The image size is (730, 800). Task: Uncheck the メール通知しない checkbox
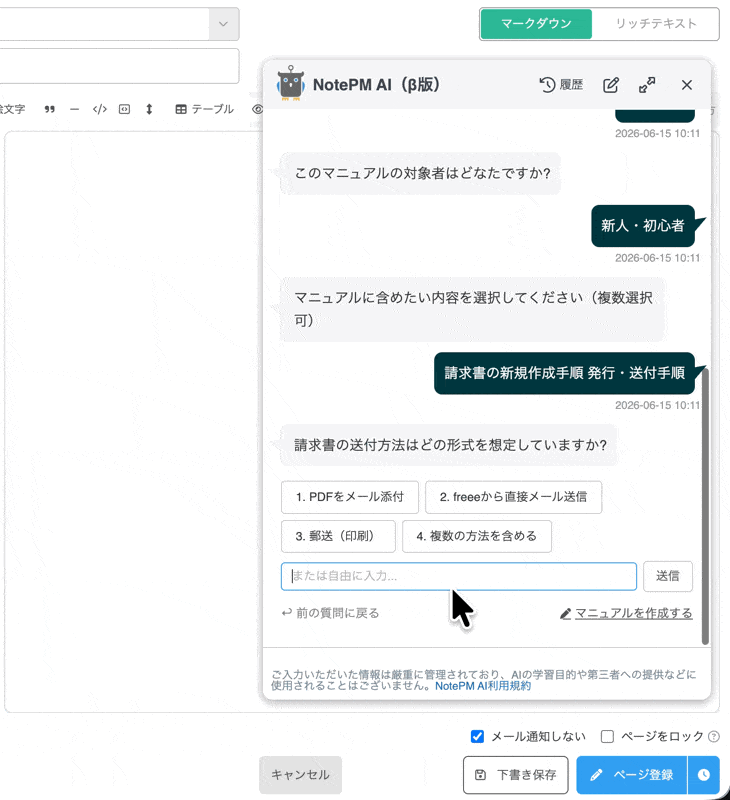[x=477, y=736]
